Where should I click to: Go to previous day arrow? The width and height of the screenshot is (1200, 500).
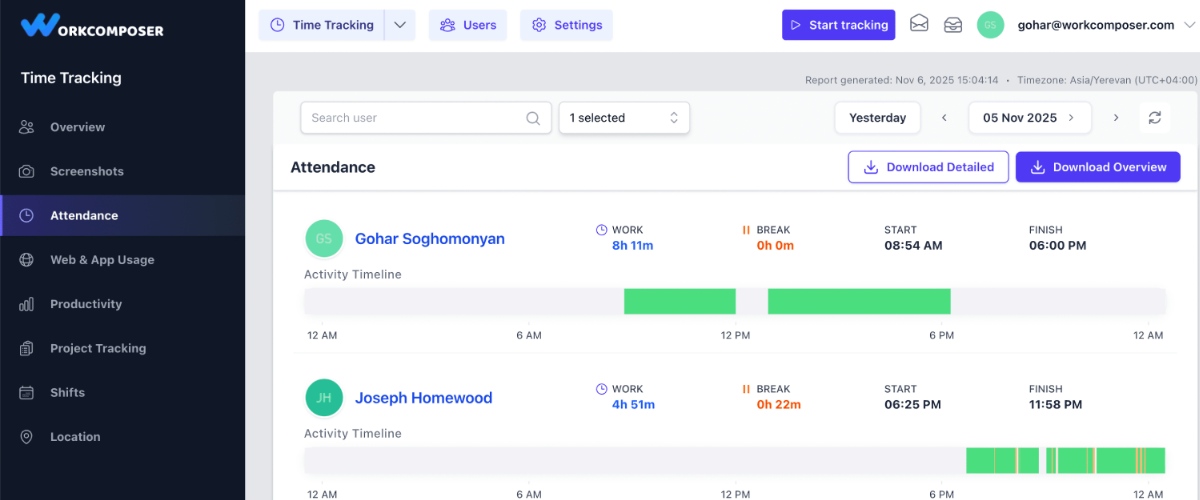[944, 118]
